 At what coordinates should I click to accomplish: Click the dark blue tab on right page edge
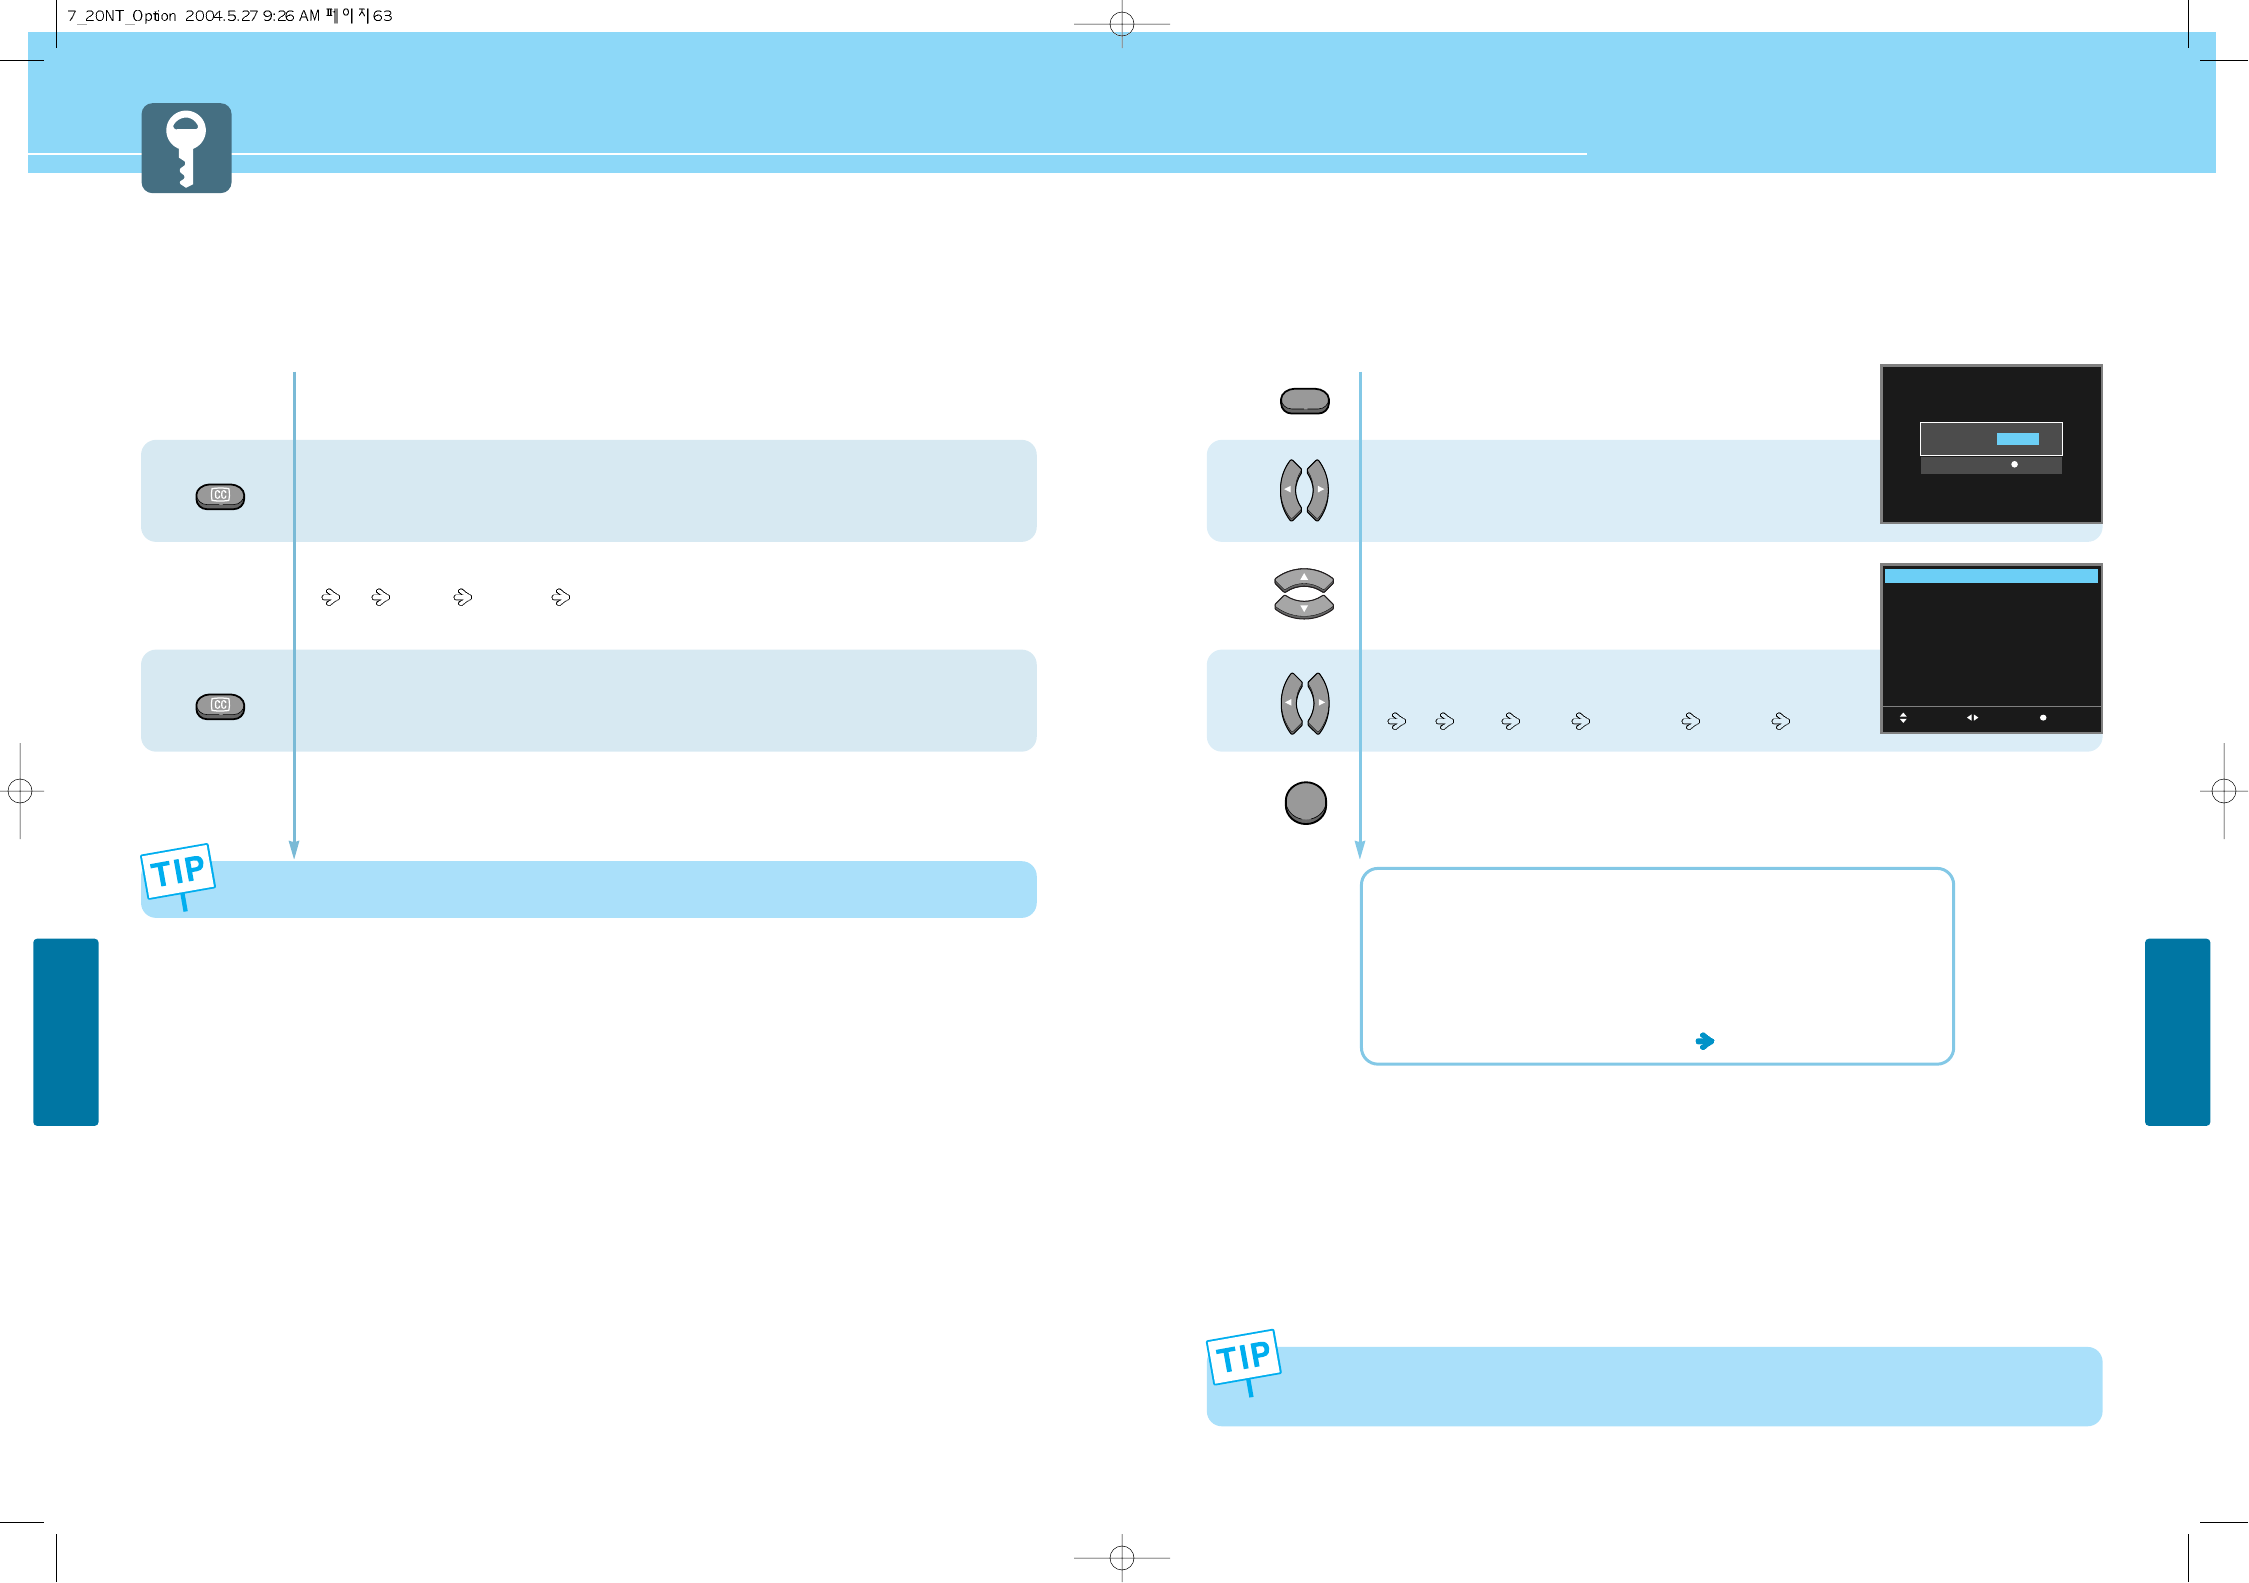[x=2177, y=1032]
